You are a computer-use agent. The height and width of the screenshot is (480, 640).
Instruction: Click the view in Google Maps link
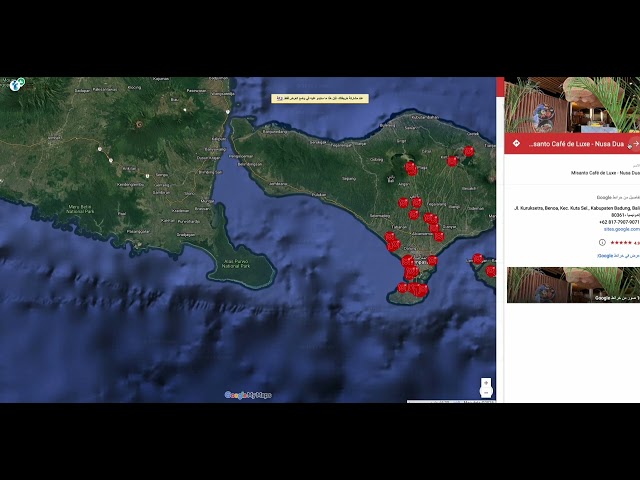[x=618, y=256]
